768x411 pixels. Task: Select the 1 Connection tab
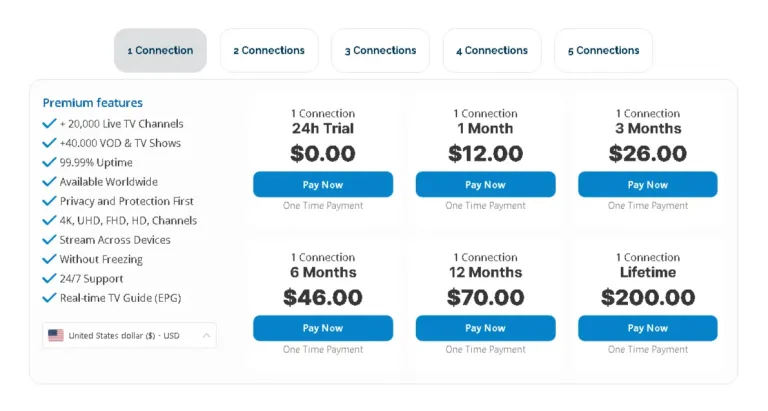coord(160,50)
